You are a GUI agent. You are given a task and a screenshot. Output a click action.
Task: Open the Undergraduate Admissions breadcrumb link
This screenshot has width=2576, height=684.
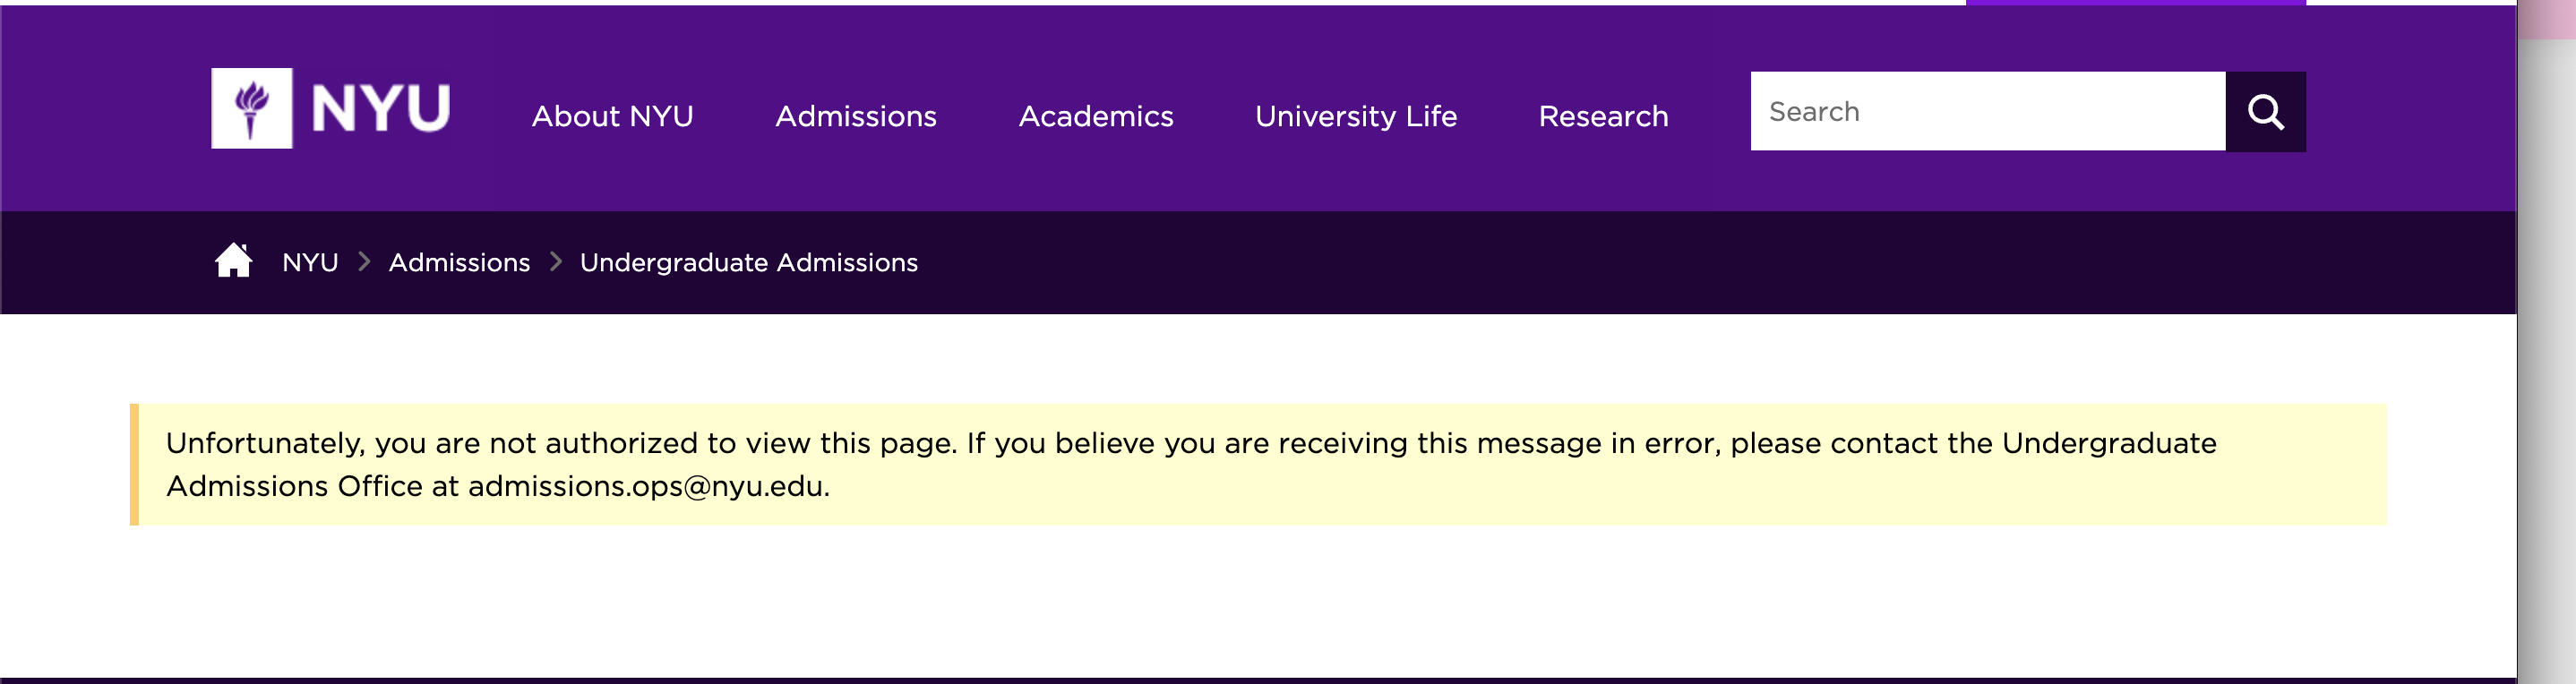click(x=748, y=262)
